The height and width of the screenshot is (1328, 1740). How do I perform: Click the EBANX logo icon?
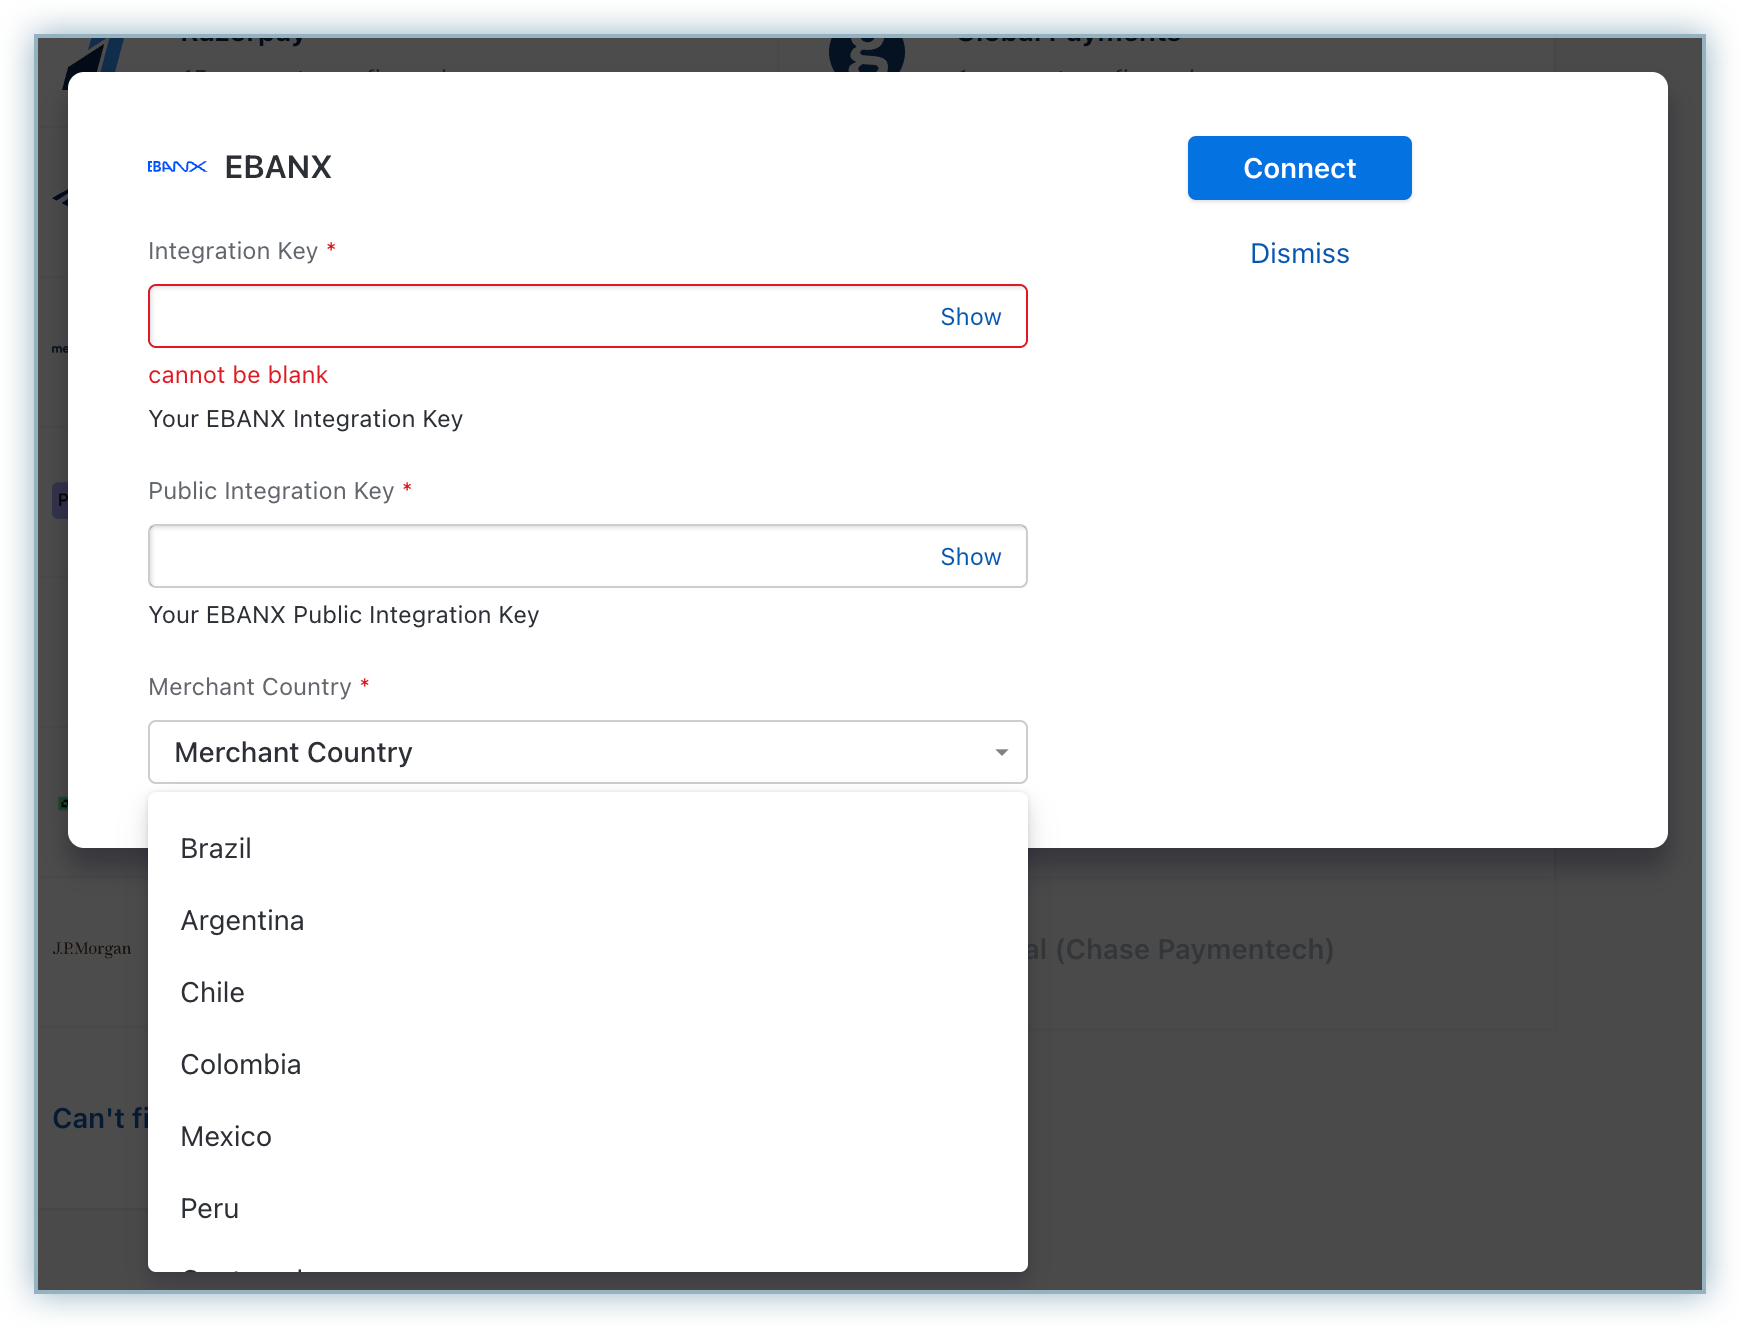click(x=177, y=167)
